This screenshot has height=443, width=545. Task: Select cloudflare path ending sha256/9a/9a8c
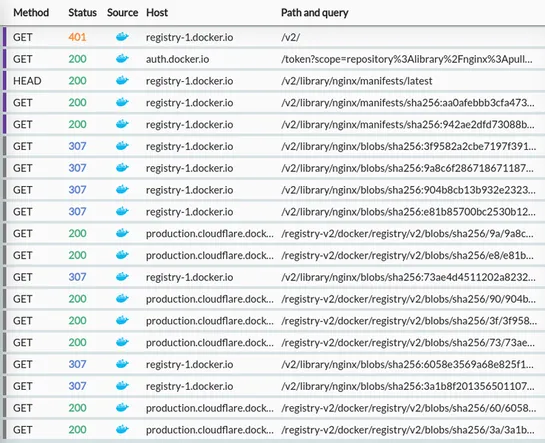407,233
